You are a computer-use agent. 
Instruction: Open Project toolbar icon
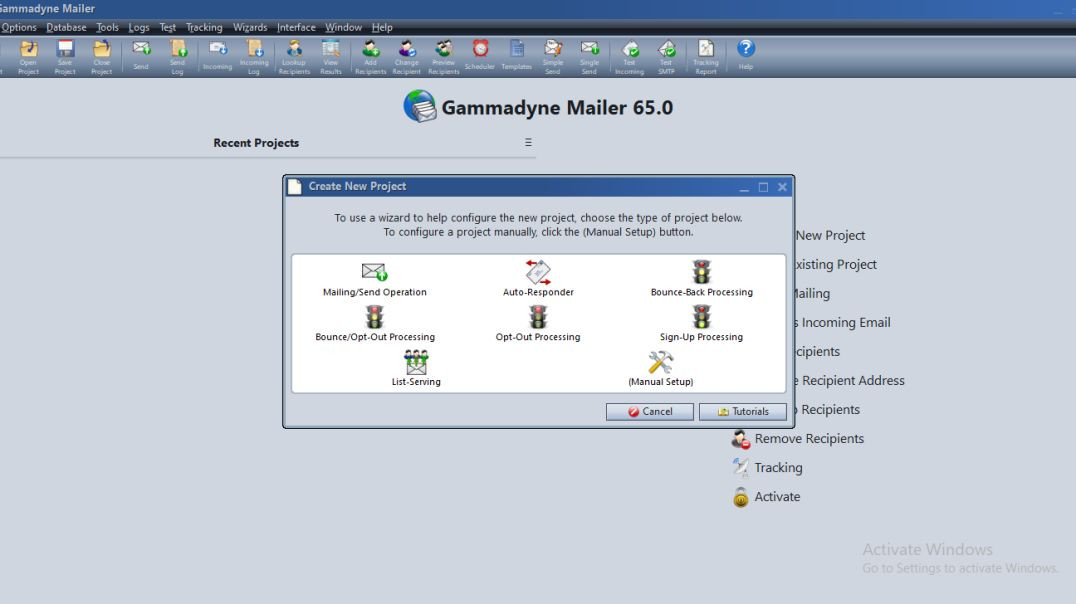(x=28, y=56)
